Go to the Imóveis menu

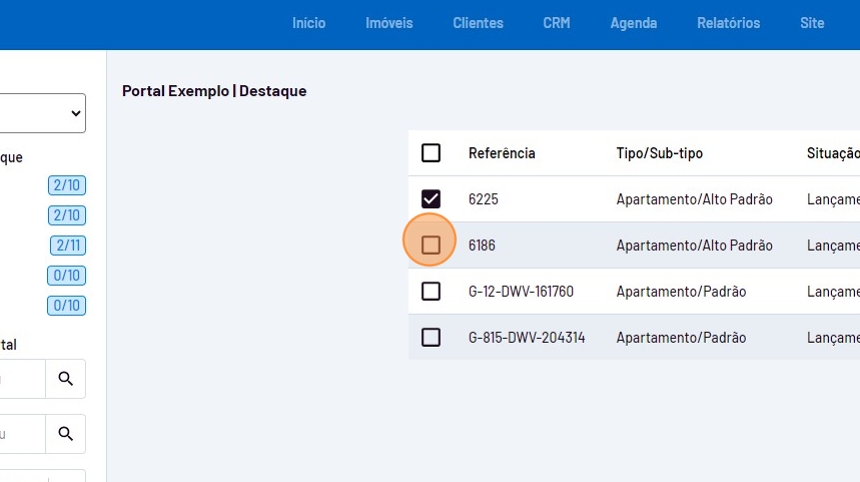(x=389, y=23)
